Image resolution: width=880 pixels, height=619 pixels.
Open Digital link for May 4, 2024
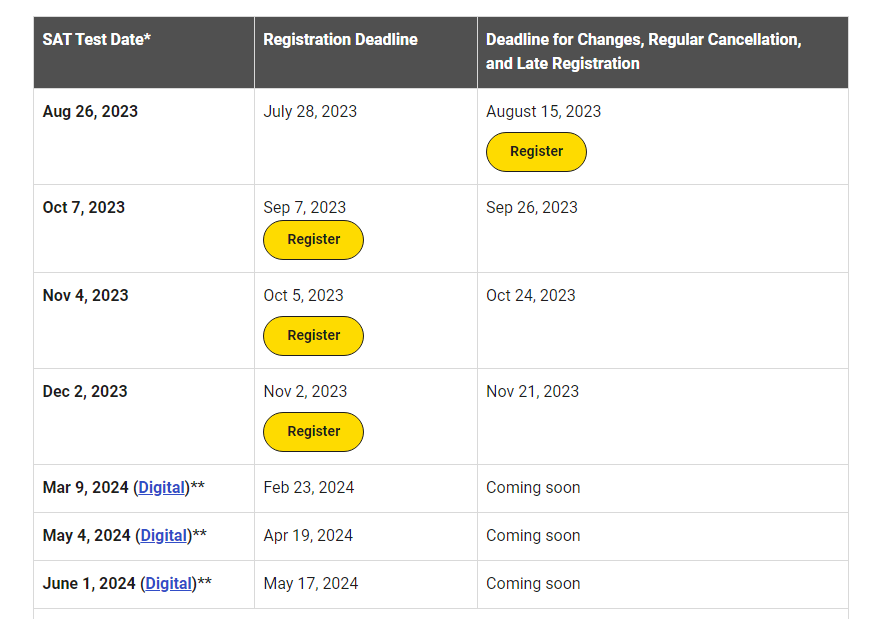163,536
